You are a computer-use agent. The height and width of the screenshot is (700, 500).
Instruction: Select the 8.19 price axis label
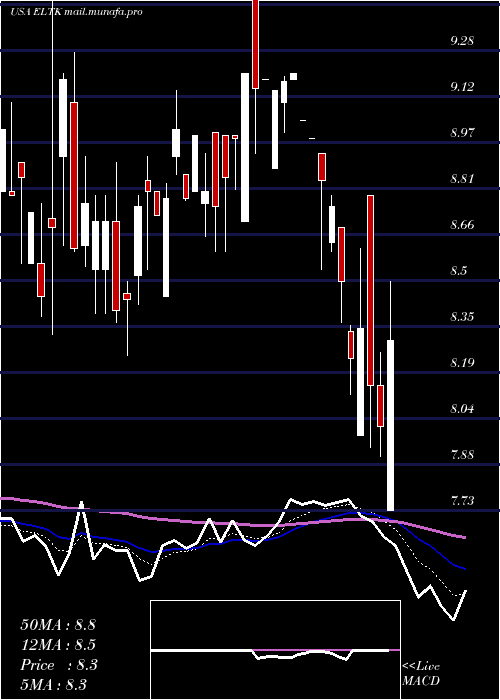point(462,362)
